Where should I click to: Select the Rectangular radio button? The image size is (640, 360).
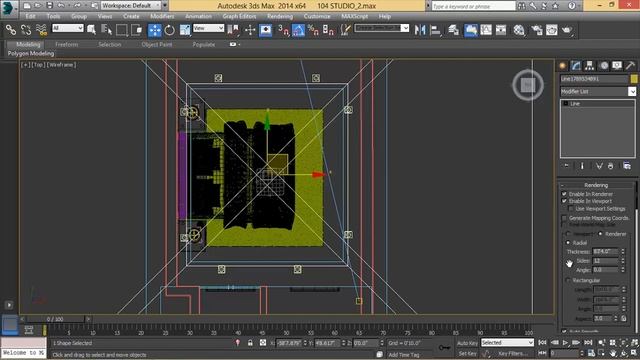(568, 280)
